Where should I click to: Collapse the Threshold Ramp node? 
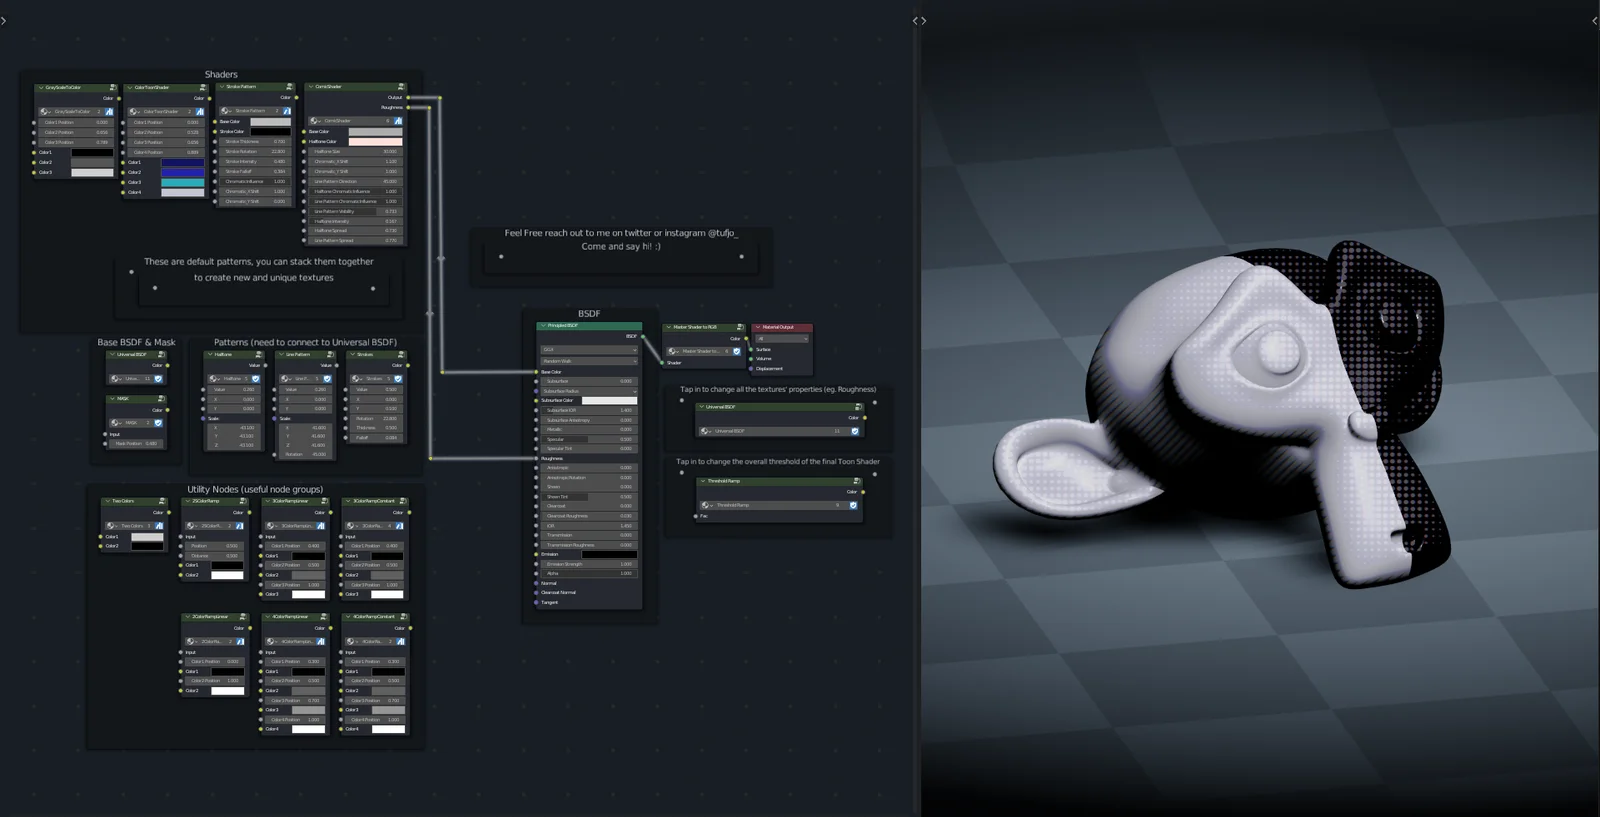pos(703,481)
